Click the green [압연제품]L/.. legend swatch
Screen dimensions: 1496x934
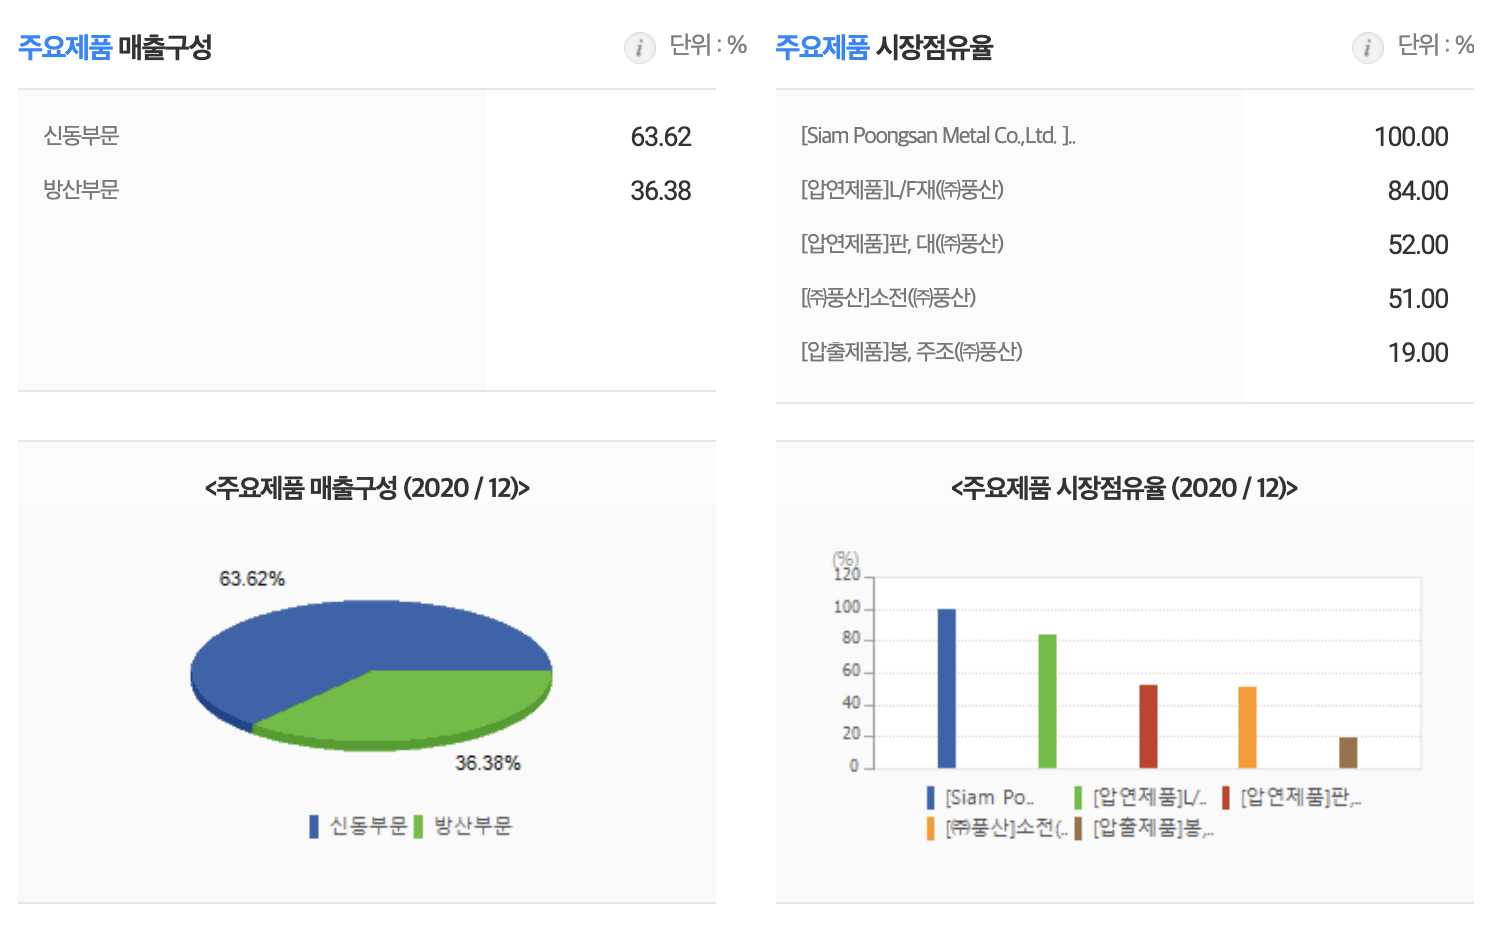click(x=1078, y=797)
